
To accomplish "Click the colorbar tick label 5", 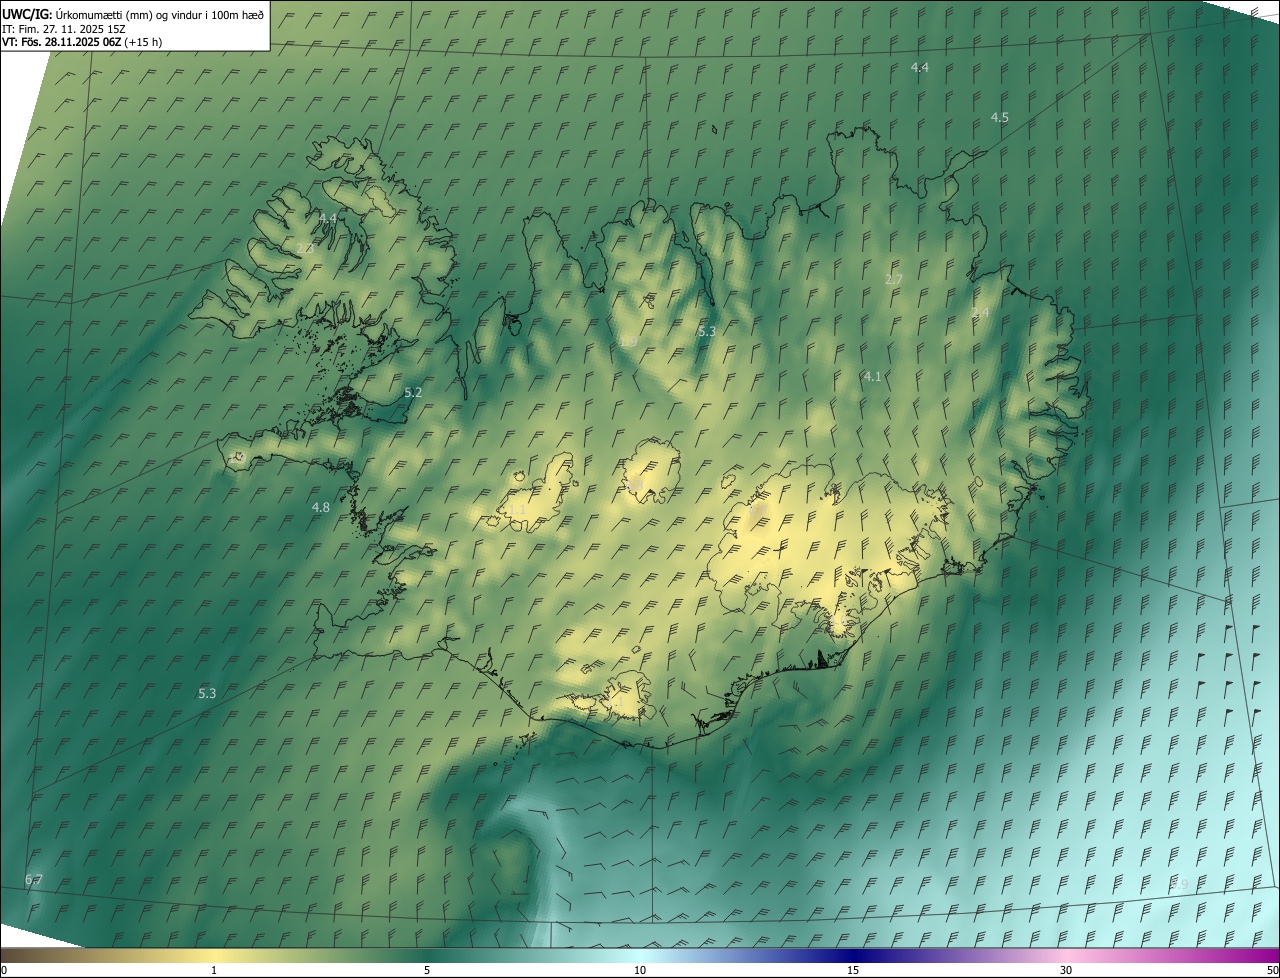I will tap(427, 970).
